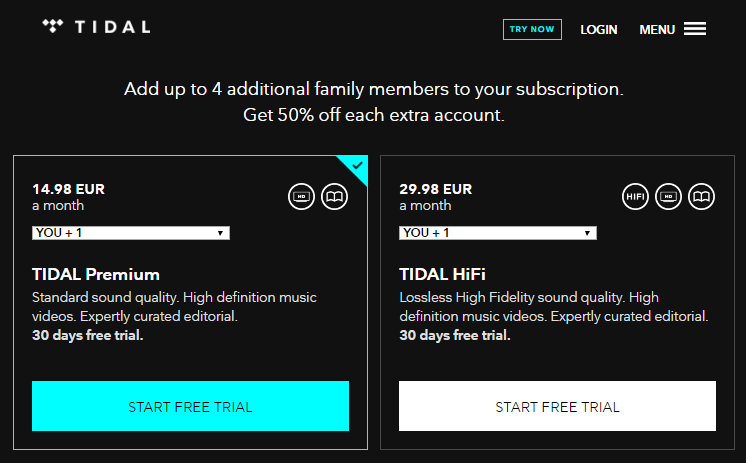Click the editorial book icon on Premium plan
This screenshot has width=746, height=463.
(334, 197)
